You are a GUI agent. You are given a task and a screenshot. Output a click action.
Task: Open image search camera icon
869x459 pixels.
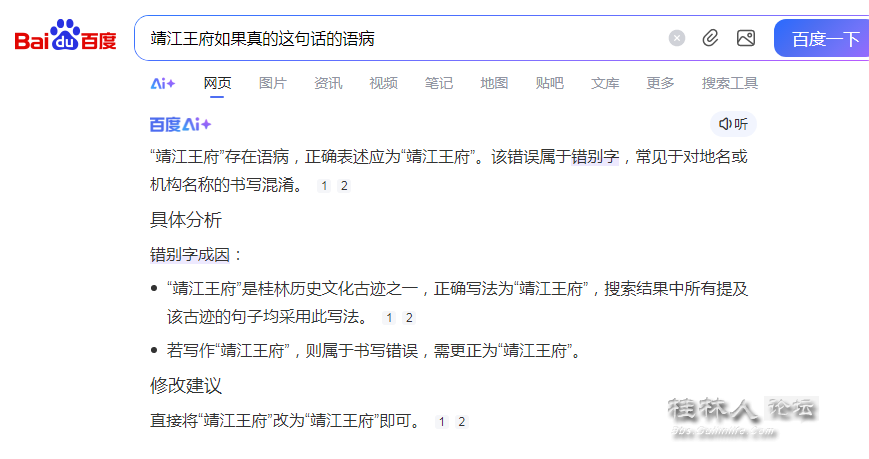coord(745,39)
